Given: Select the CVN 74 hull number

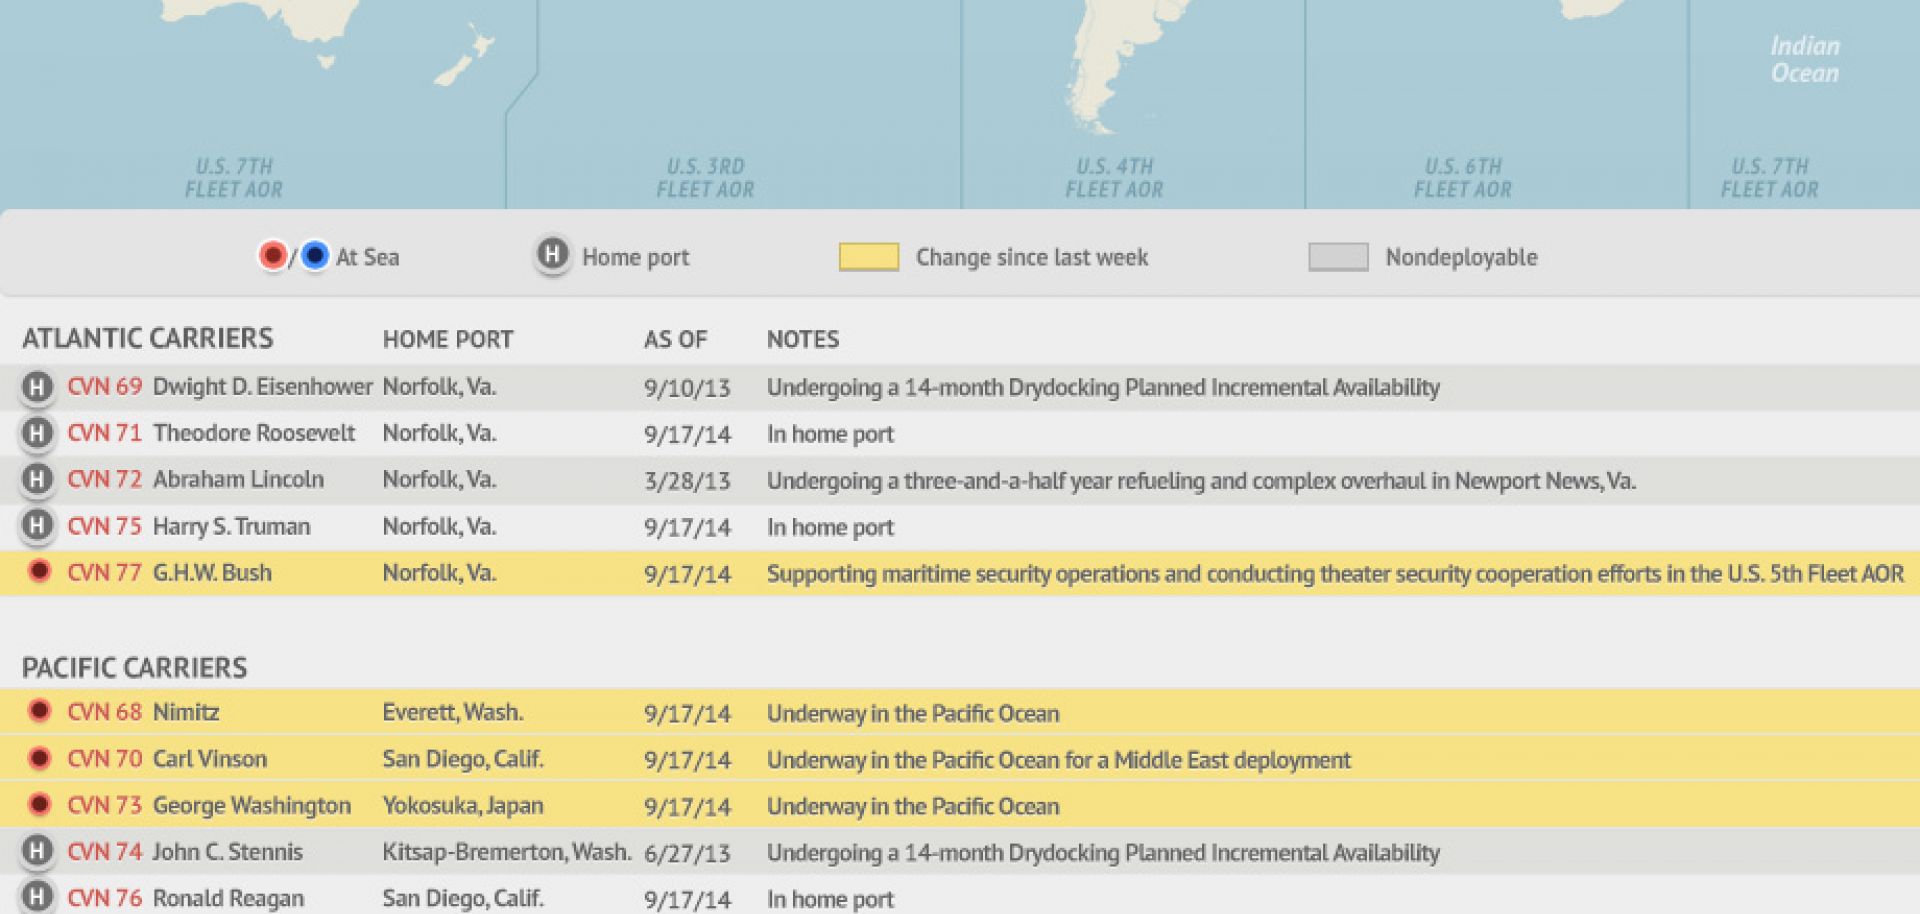Looking at the screenshot, I should (105, 852).
